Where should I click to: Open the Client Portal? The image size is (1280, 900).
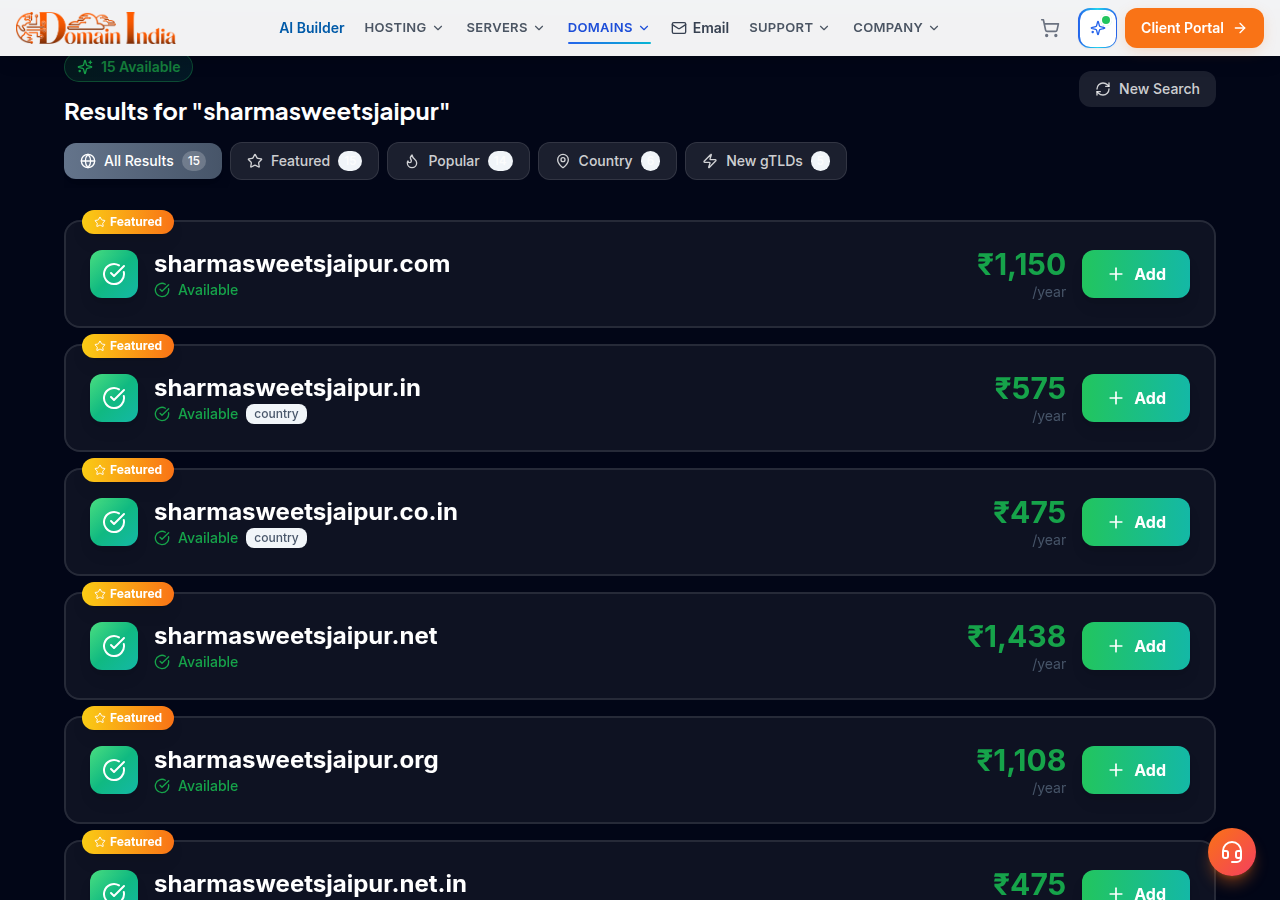[x=1194, y=28]
